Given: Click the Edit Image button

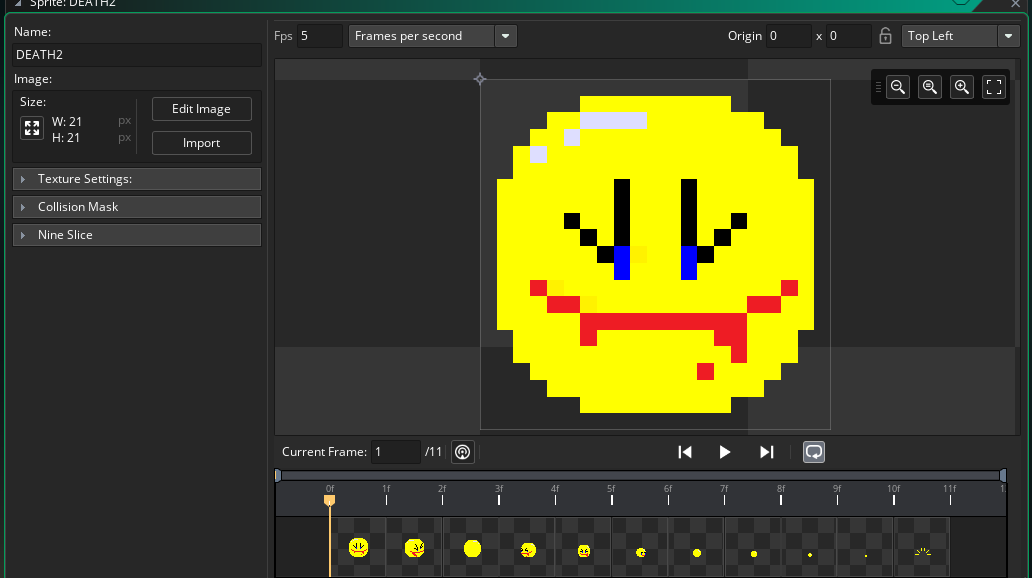Looking at the screenshot, I should (201, 109).
